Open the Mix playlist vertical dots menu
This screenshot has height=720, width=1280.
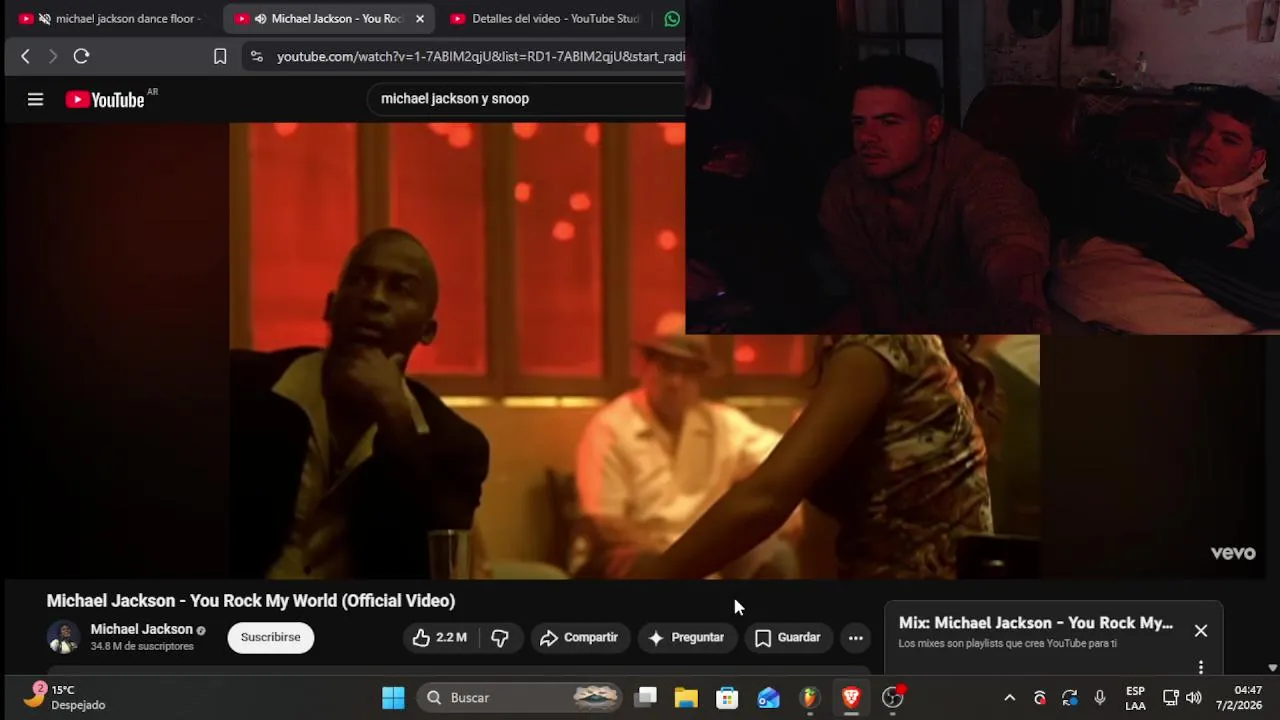pyautogui.click(x=1201, y=667)
